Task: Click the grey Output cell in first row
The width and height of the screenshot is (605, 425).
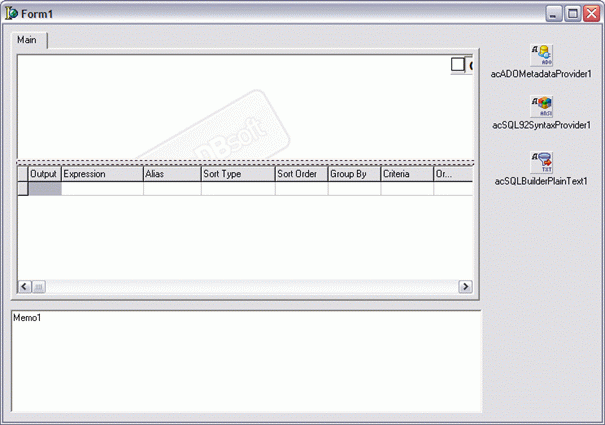Action: pos(45,188)
